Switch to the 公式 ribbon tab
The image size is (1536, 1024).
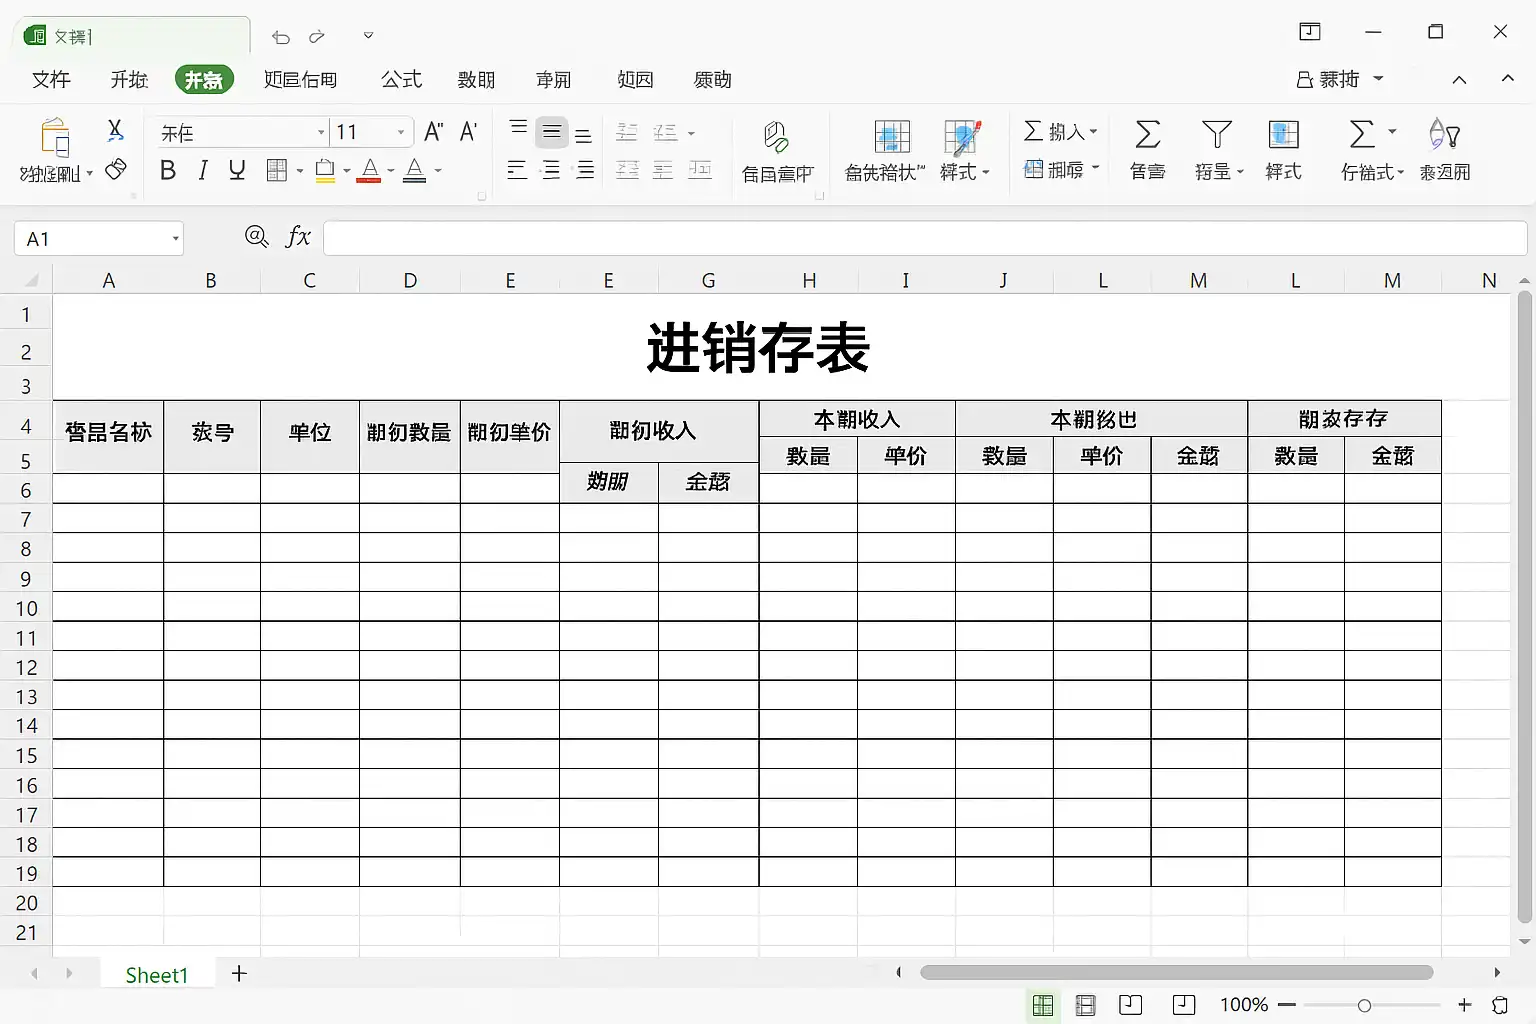click(x=401, y=80)
